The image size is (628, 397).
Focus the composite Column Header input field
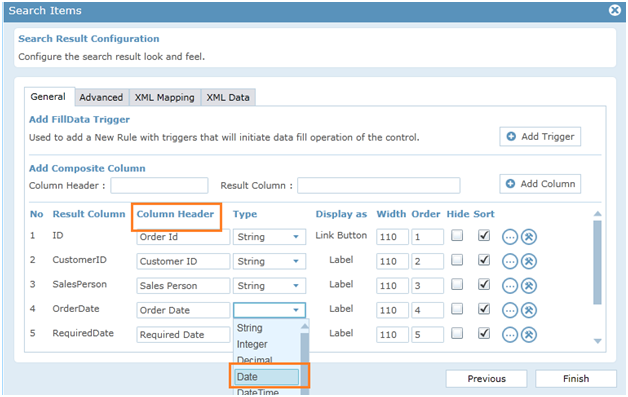159,185
